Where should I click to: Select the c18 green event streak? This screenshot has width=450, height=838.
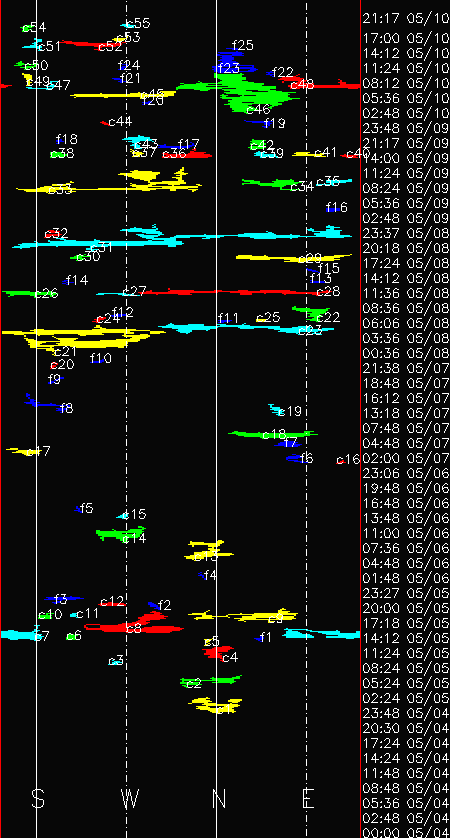pyautogui.click(x=273, y=433)
